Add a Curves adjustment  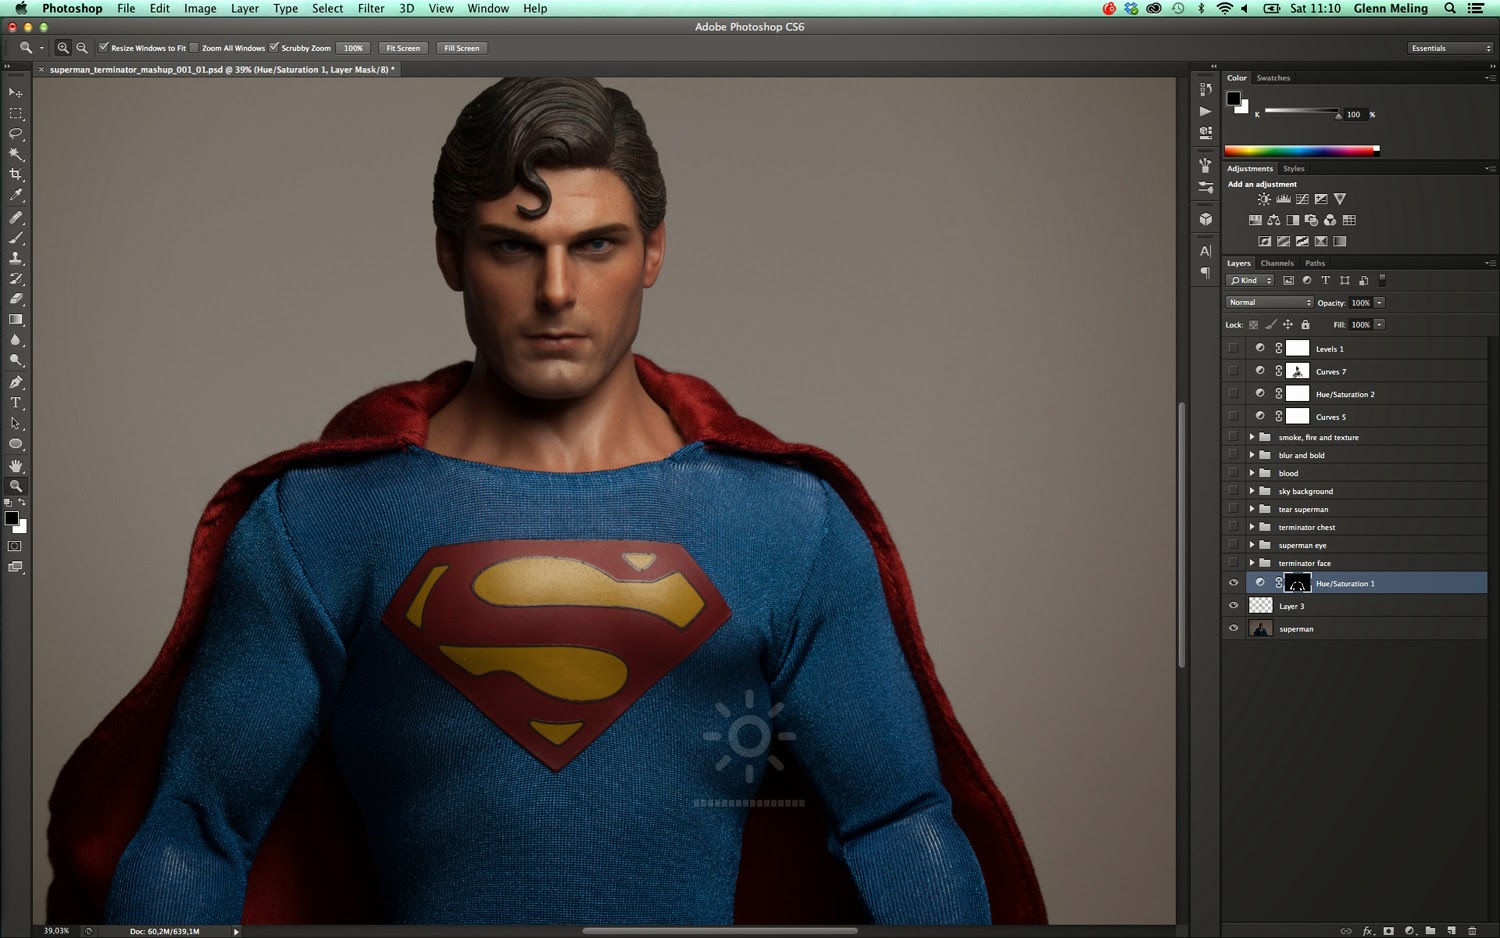coord(1302,199)
